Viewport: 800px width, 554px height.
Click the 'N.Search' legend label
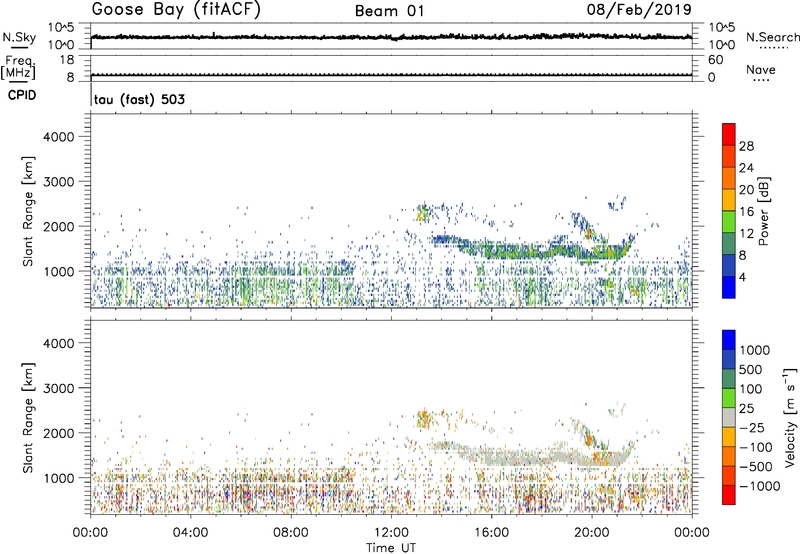(772, 37)
